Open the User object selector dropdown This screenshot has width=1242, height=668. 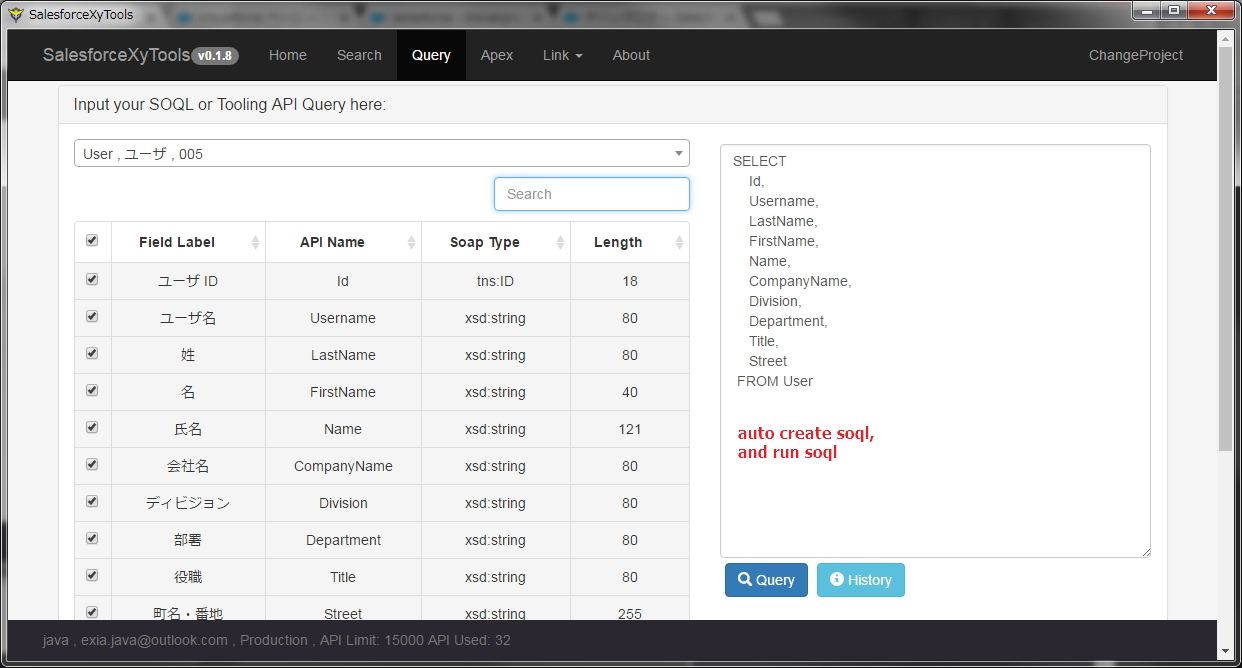tap(382, 153)
